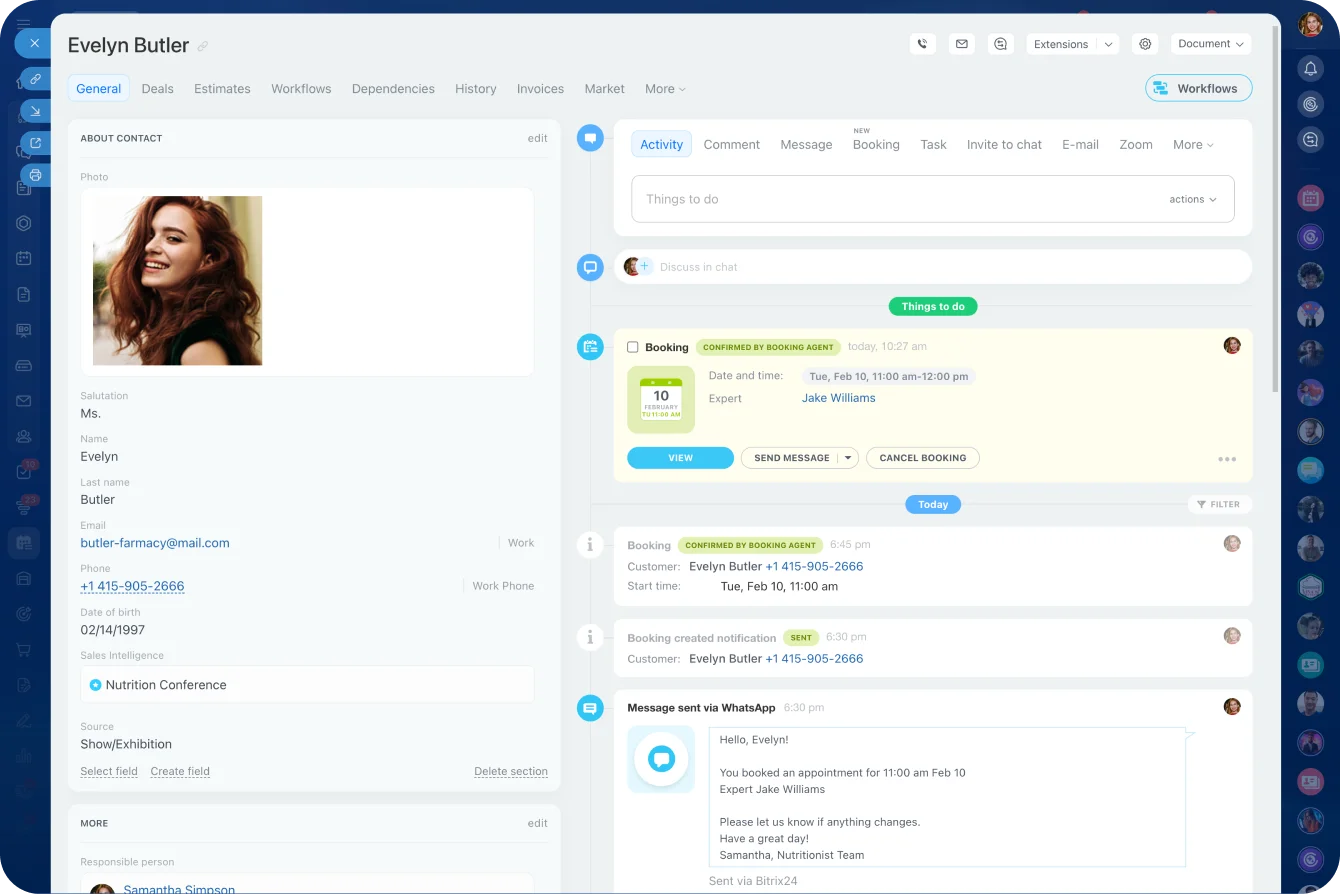
Task: Click the WhatsApp chat bubble icon in the message
Action: click(x=660, y=759)
